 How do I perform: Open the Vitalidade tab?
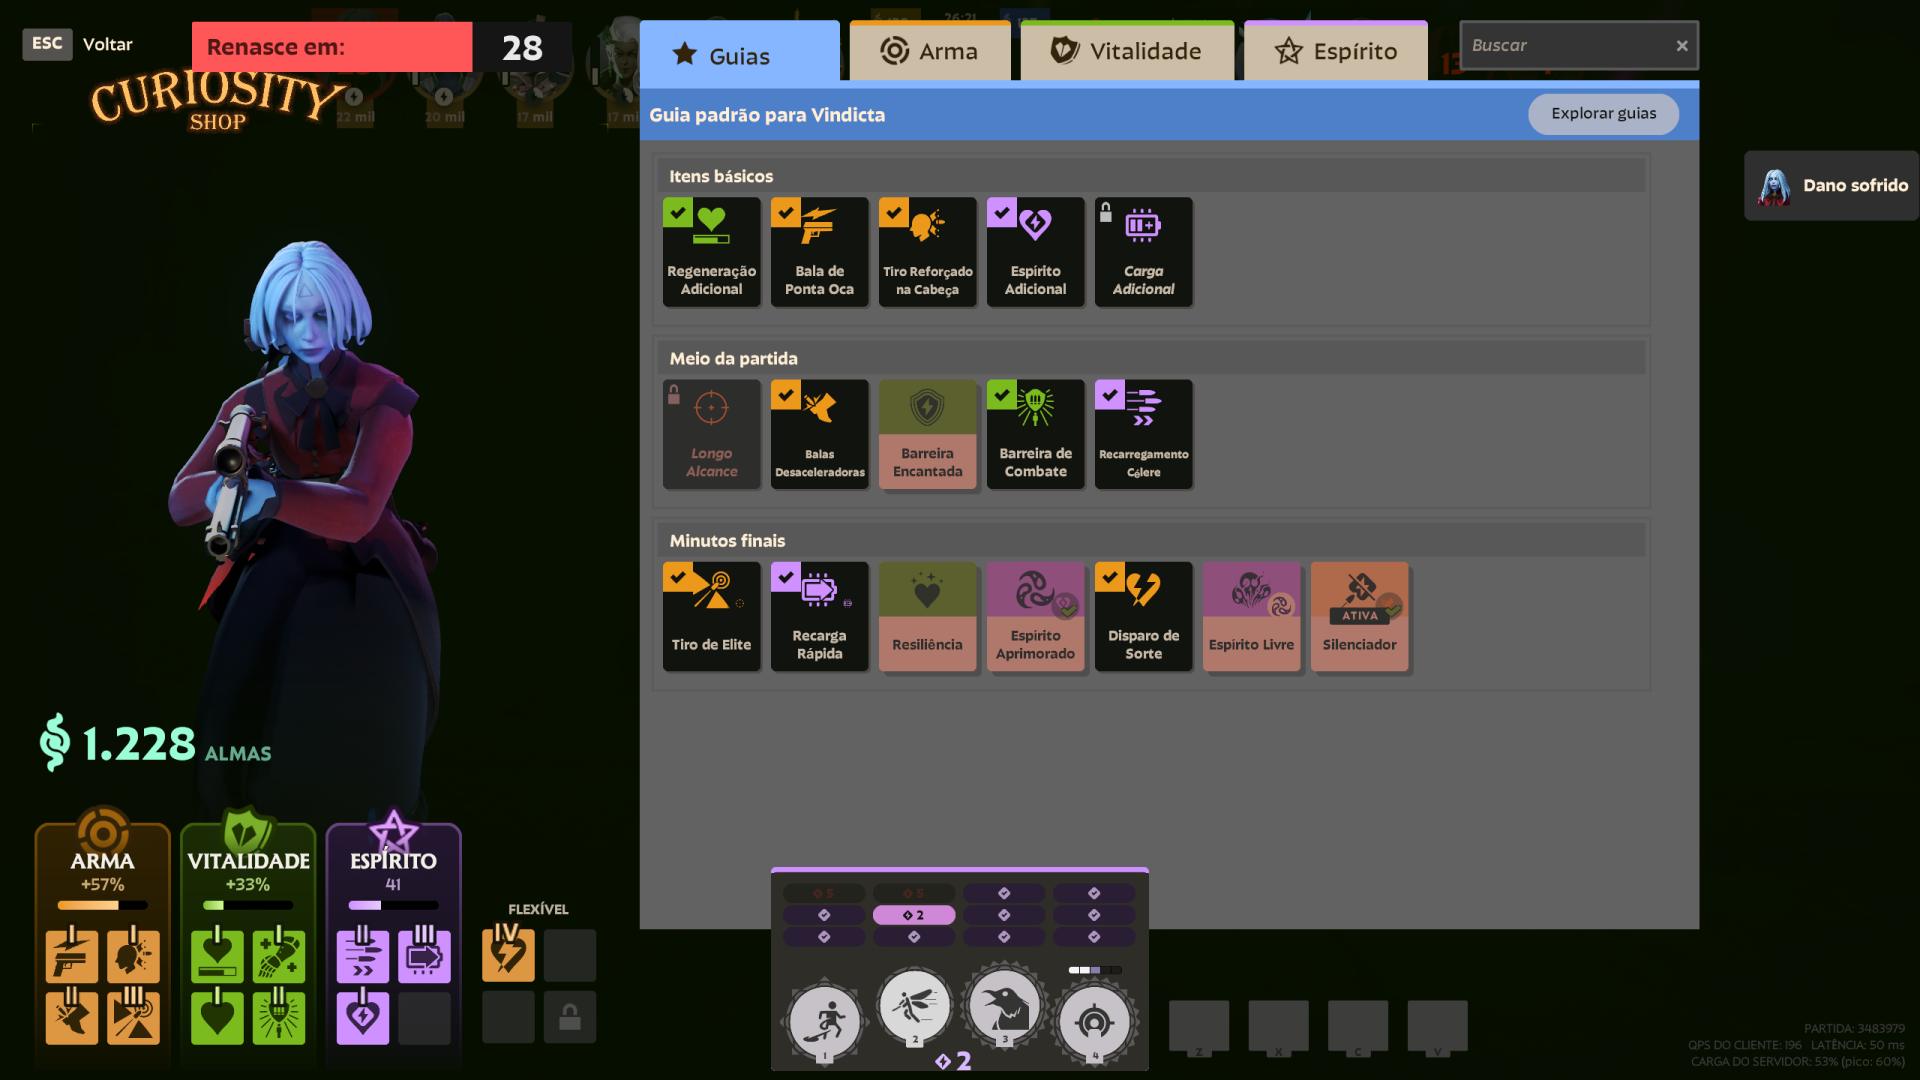(1127, 52)
